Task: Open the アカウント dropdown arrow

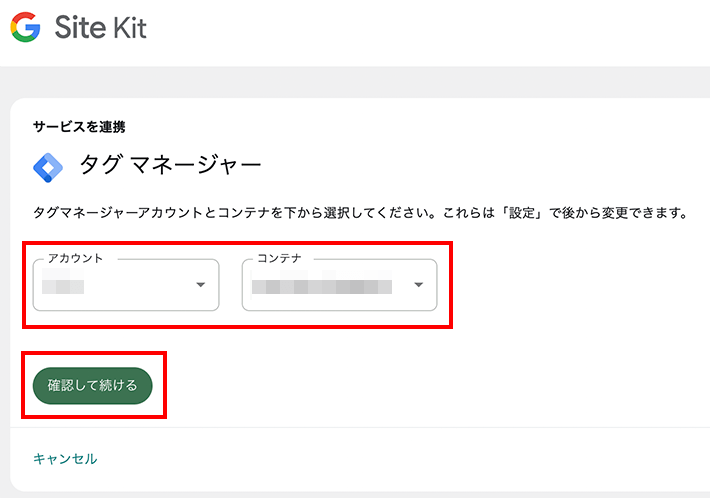Action: pyautogui.click(x=201, y=285)
